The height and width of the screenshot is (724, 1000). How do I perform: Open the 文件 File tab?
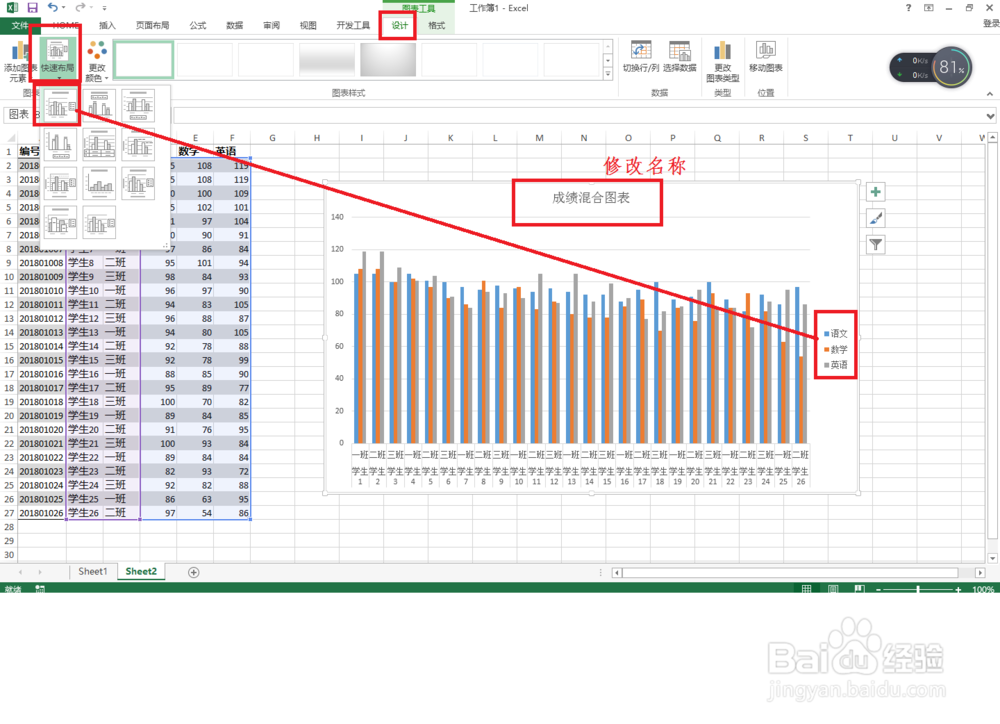[x=20, y=26]
